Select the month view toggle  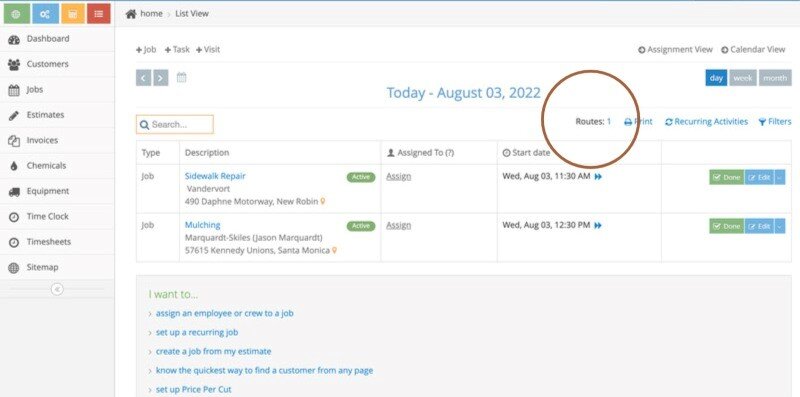pos(775,78)
